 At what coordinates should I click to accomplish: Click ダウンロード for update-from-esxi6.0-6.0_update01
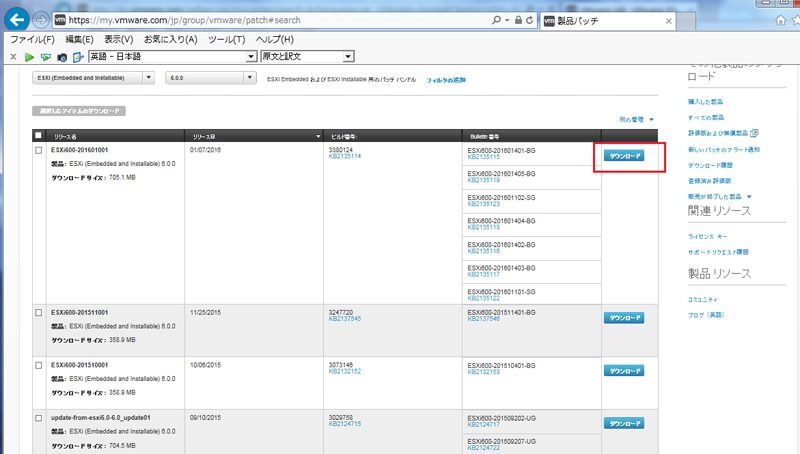tap(624, 423)
